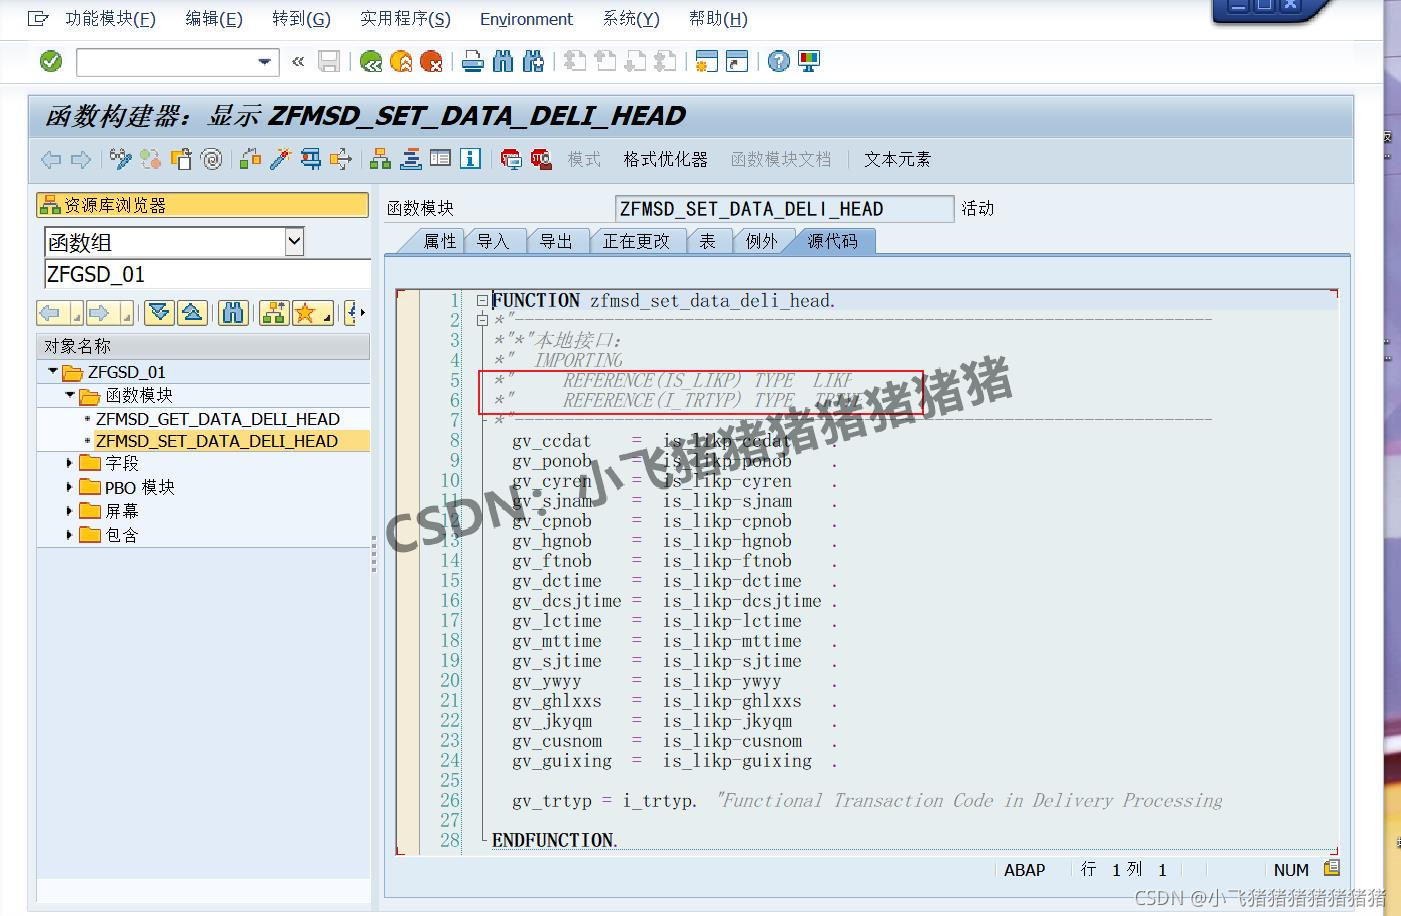Click the Find Next binoculars icon
1401x916 pixels.
pos(533,62)
